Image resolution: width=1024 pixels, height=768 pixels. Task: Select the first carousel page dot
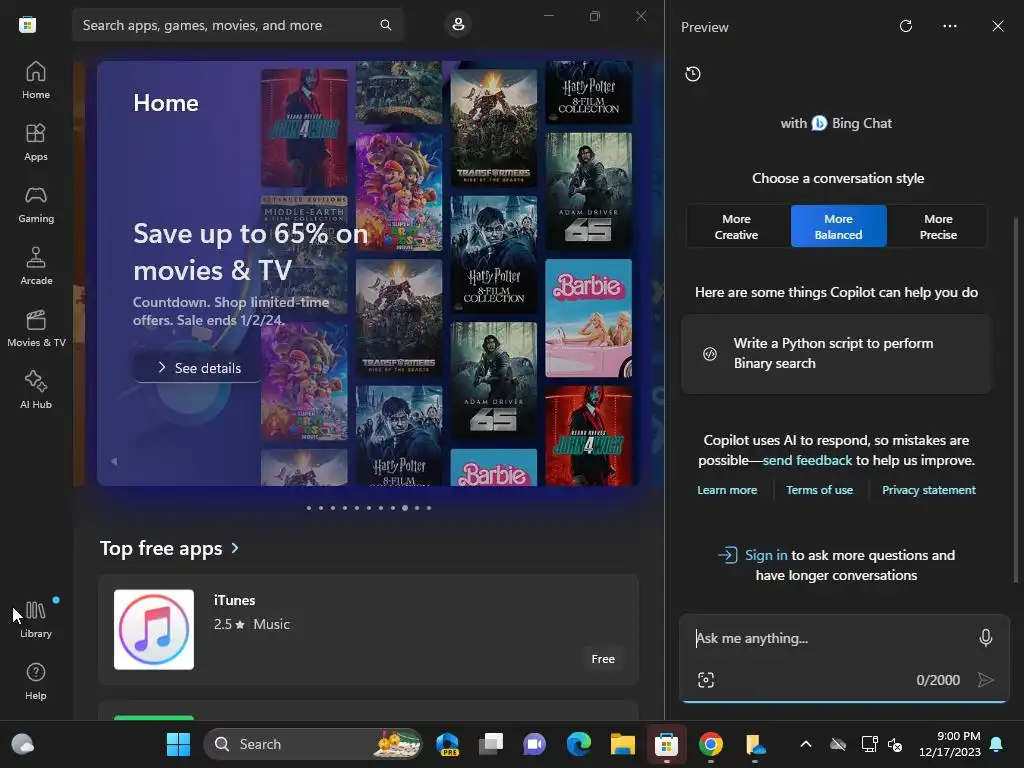[308, 508]
